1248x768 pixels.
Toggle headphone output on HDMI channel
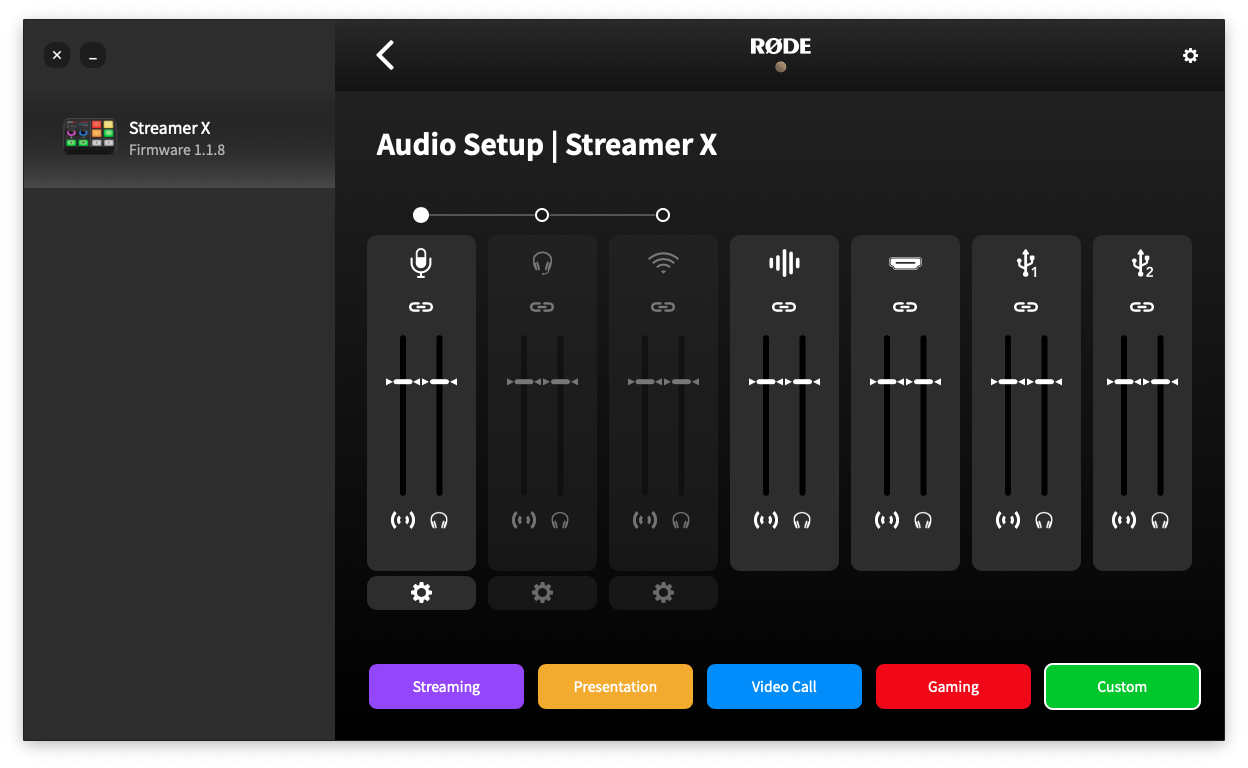pyautogui.click(x=923, y=520)
